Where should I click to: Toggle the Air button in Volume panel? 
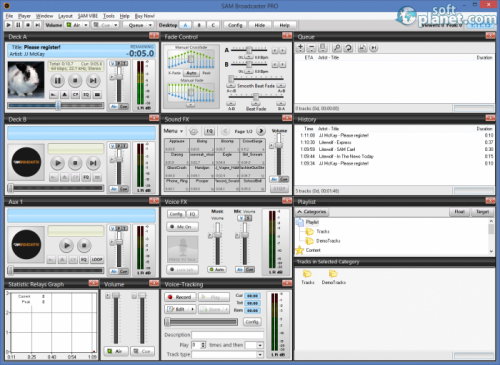116,351
